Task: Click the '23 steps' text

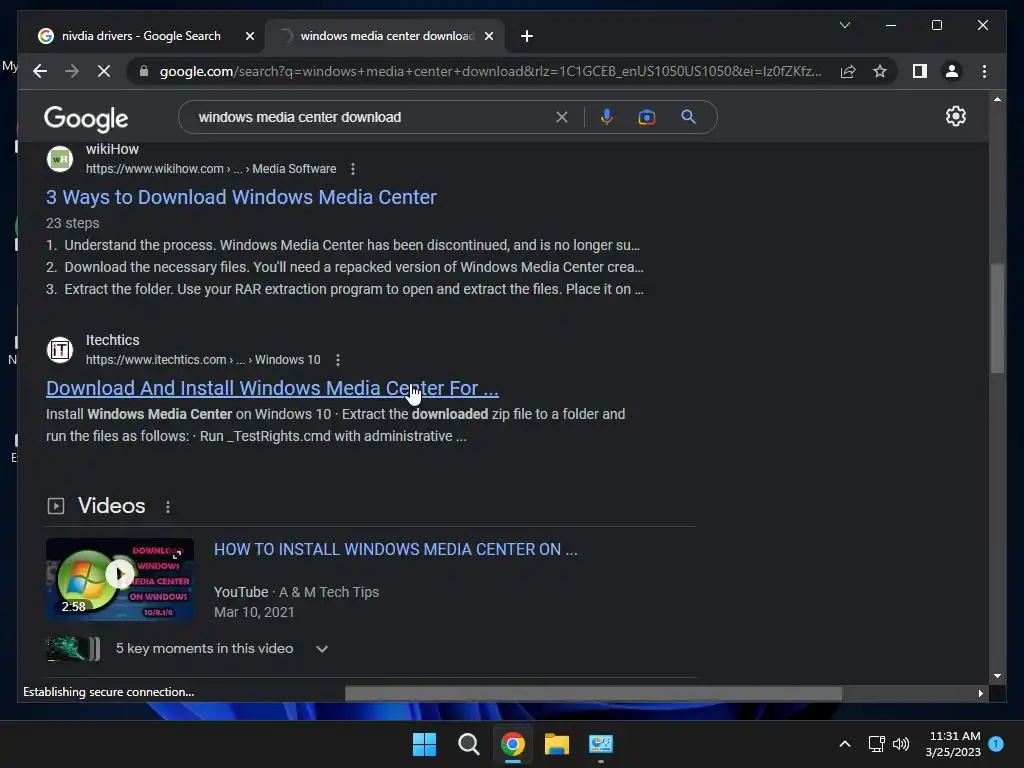Action: coord(72,223)
